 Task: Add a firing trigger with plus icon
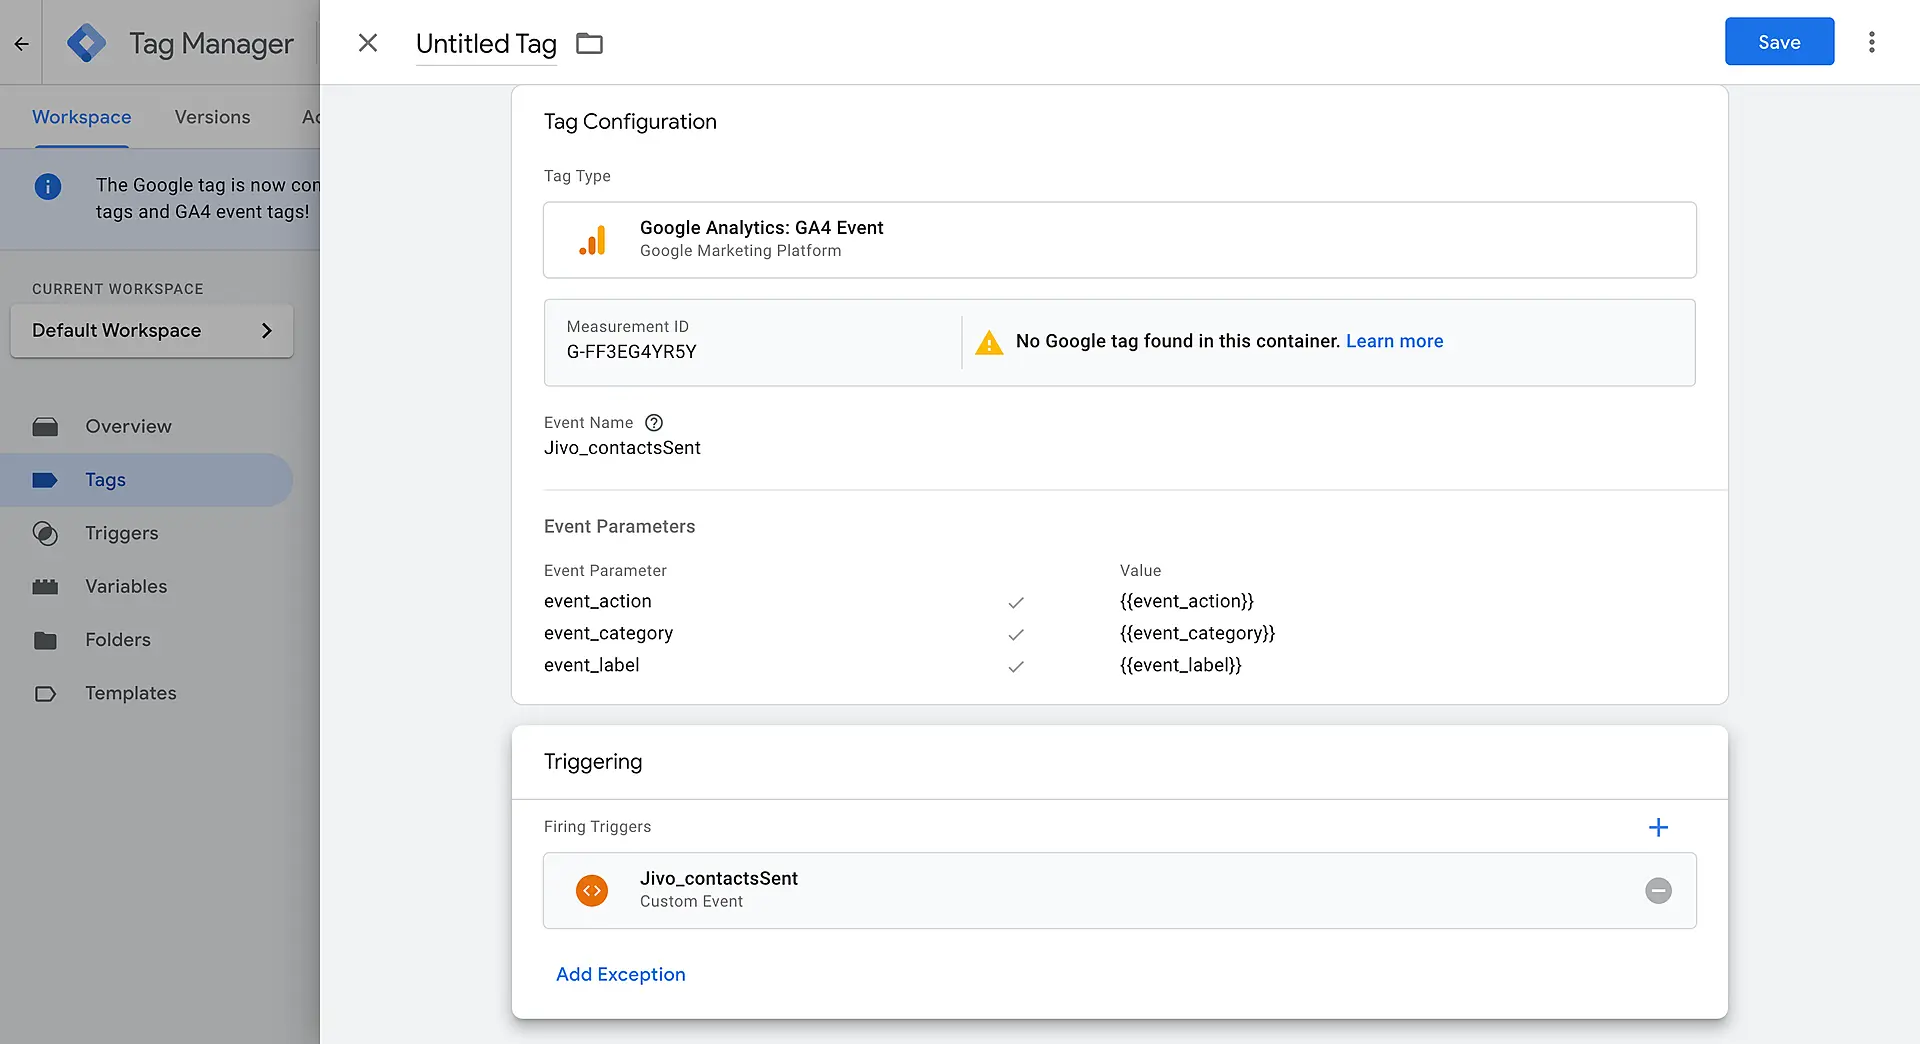[x=1658, y=827]
